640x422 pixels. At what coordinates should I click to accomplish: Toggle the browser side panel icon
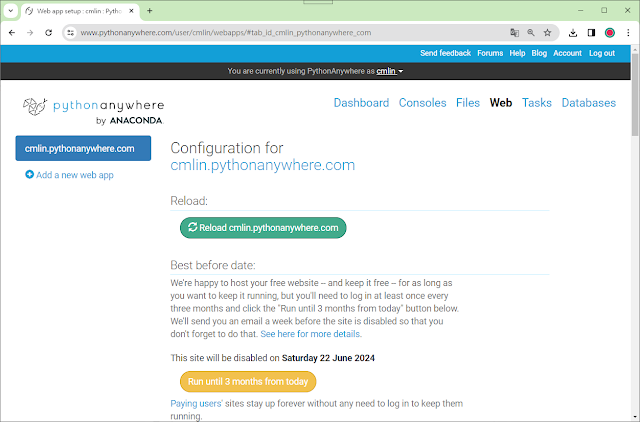point(591,33)
